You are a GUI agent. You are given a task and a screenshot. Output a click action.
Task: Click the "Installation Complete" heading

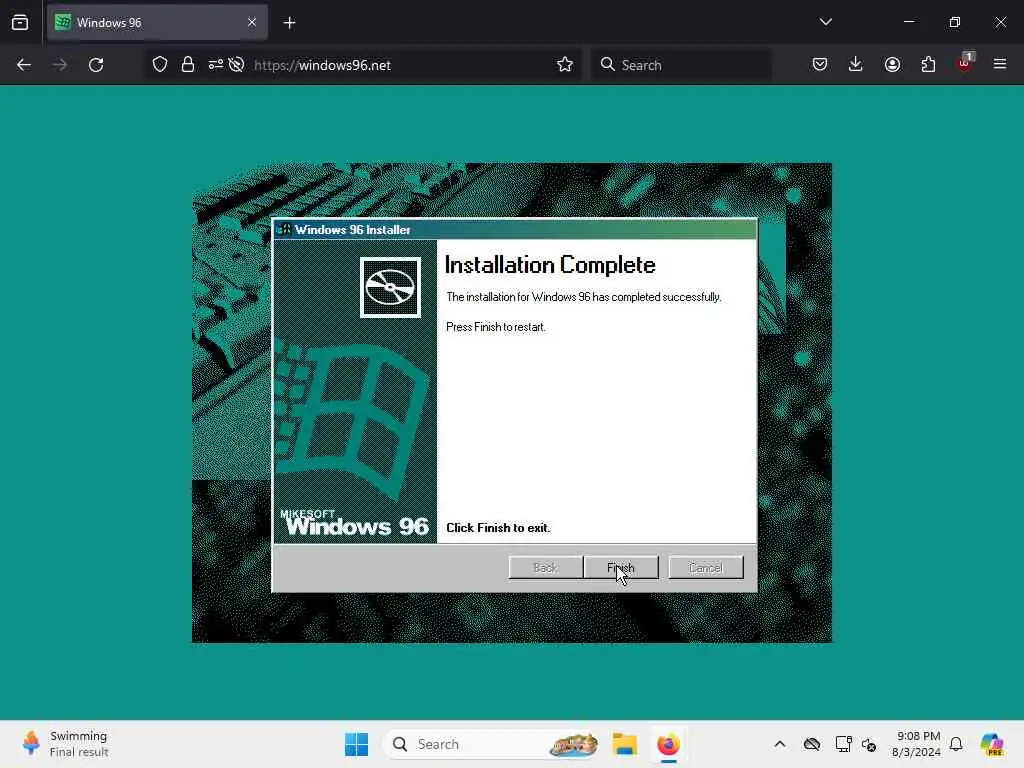coord(550,264)
